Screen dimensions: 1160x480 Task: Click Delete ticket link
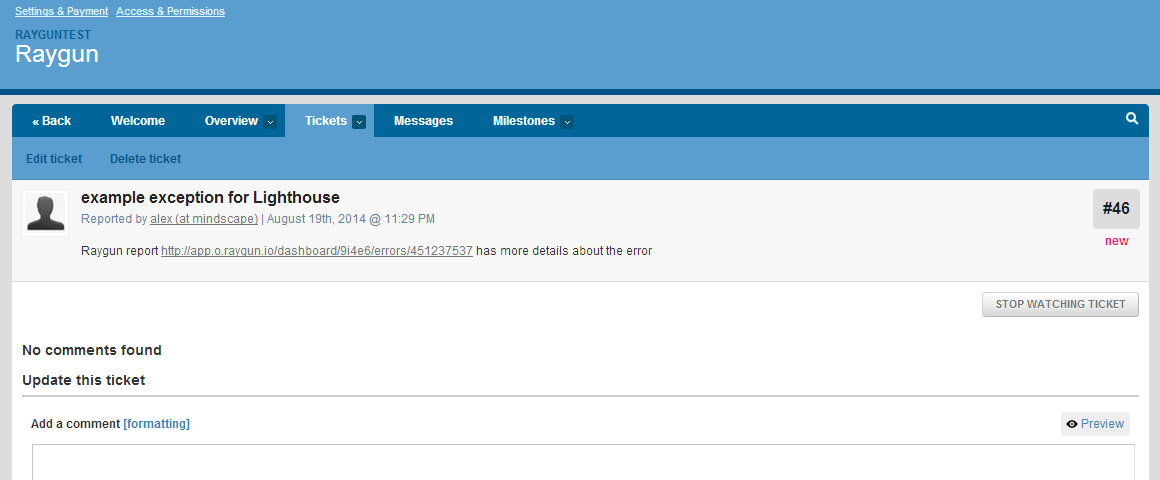[146, 158]
